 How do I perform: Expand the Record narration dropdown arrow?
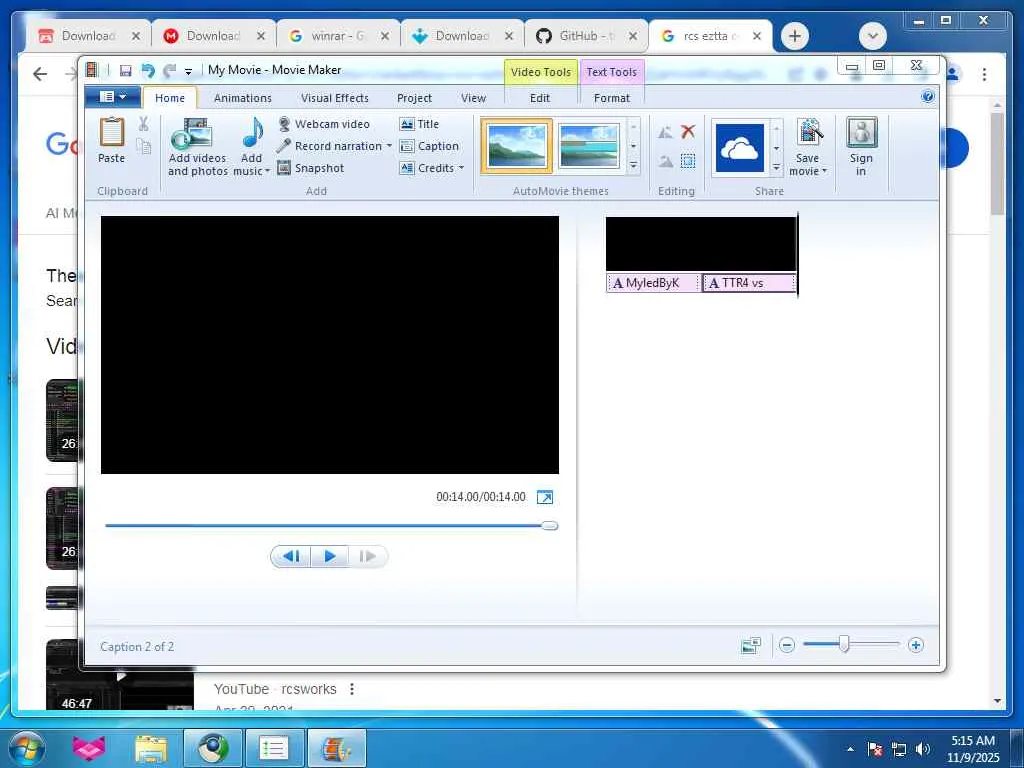[x=389, y=146]
